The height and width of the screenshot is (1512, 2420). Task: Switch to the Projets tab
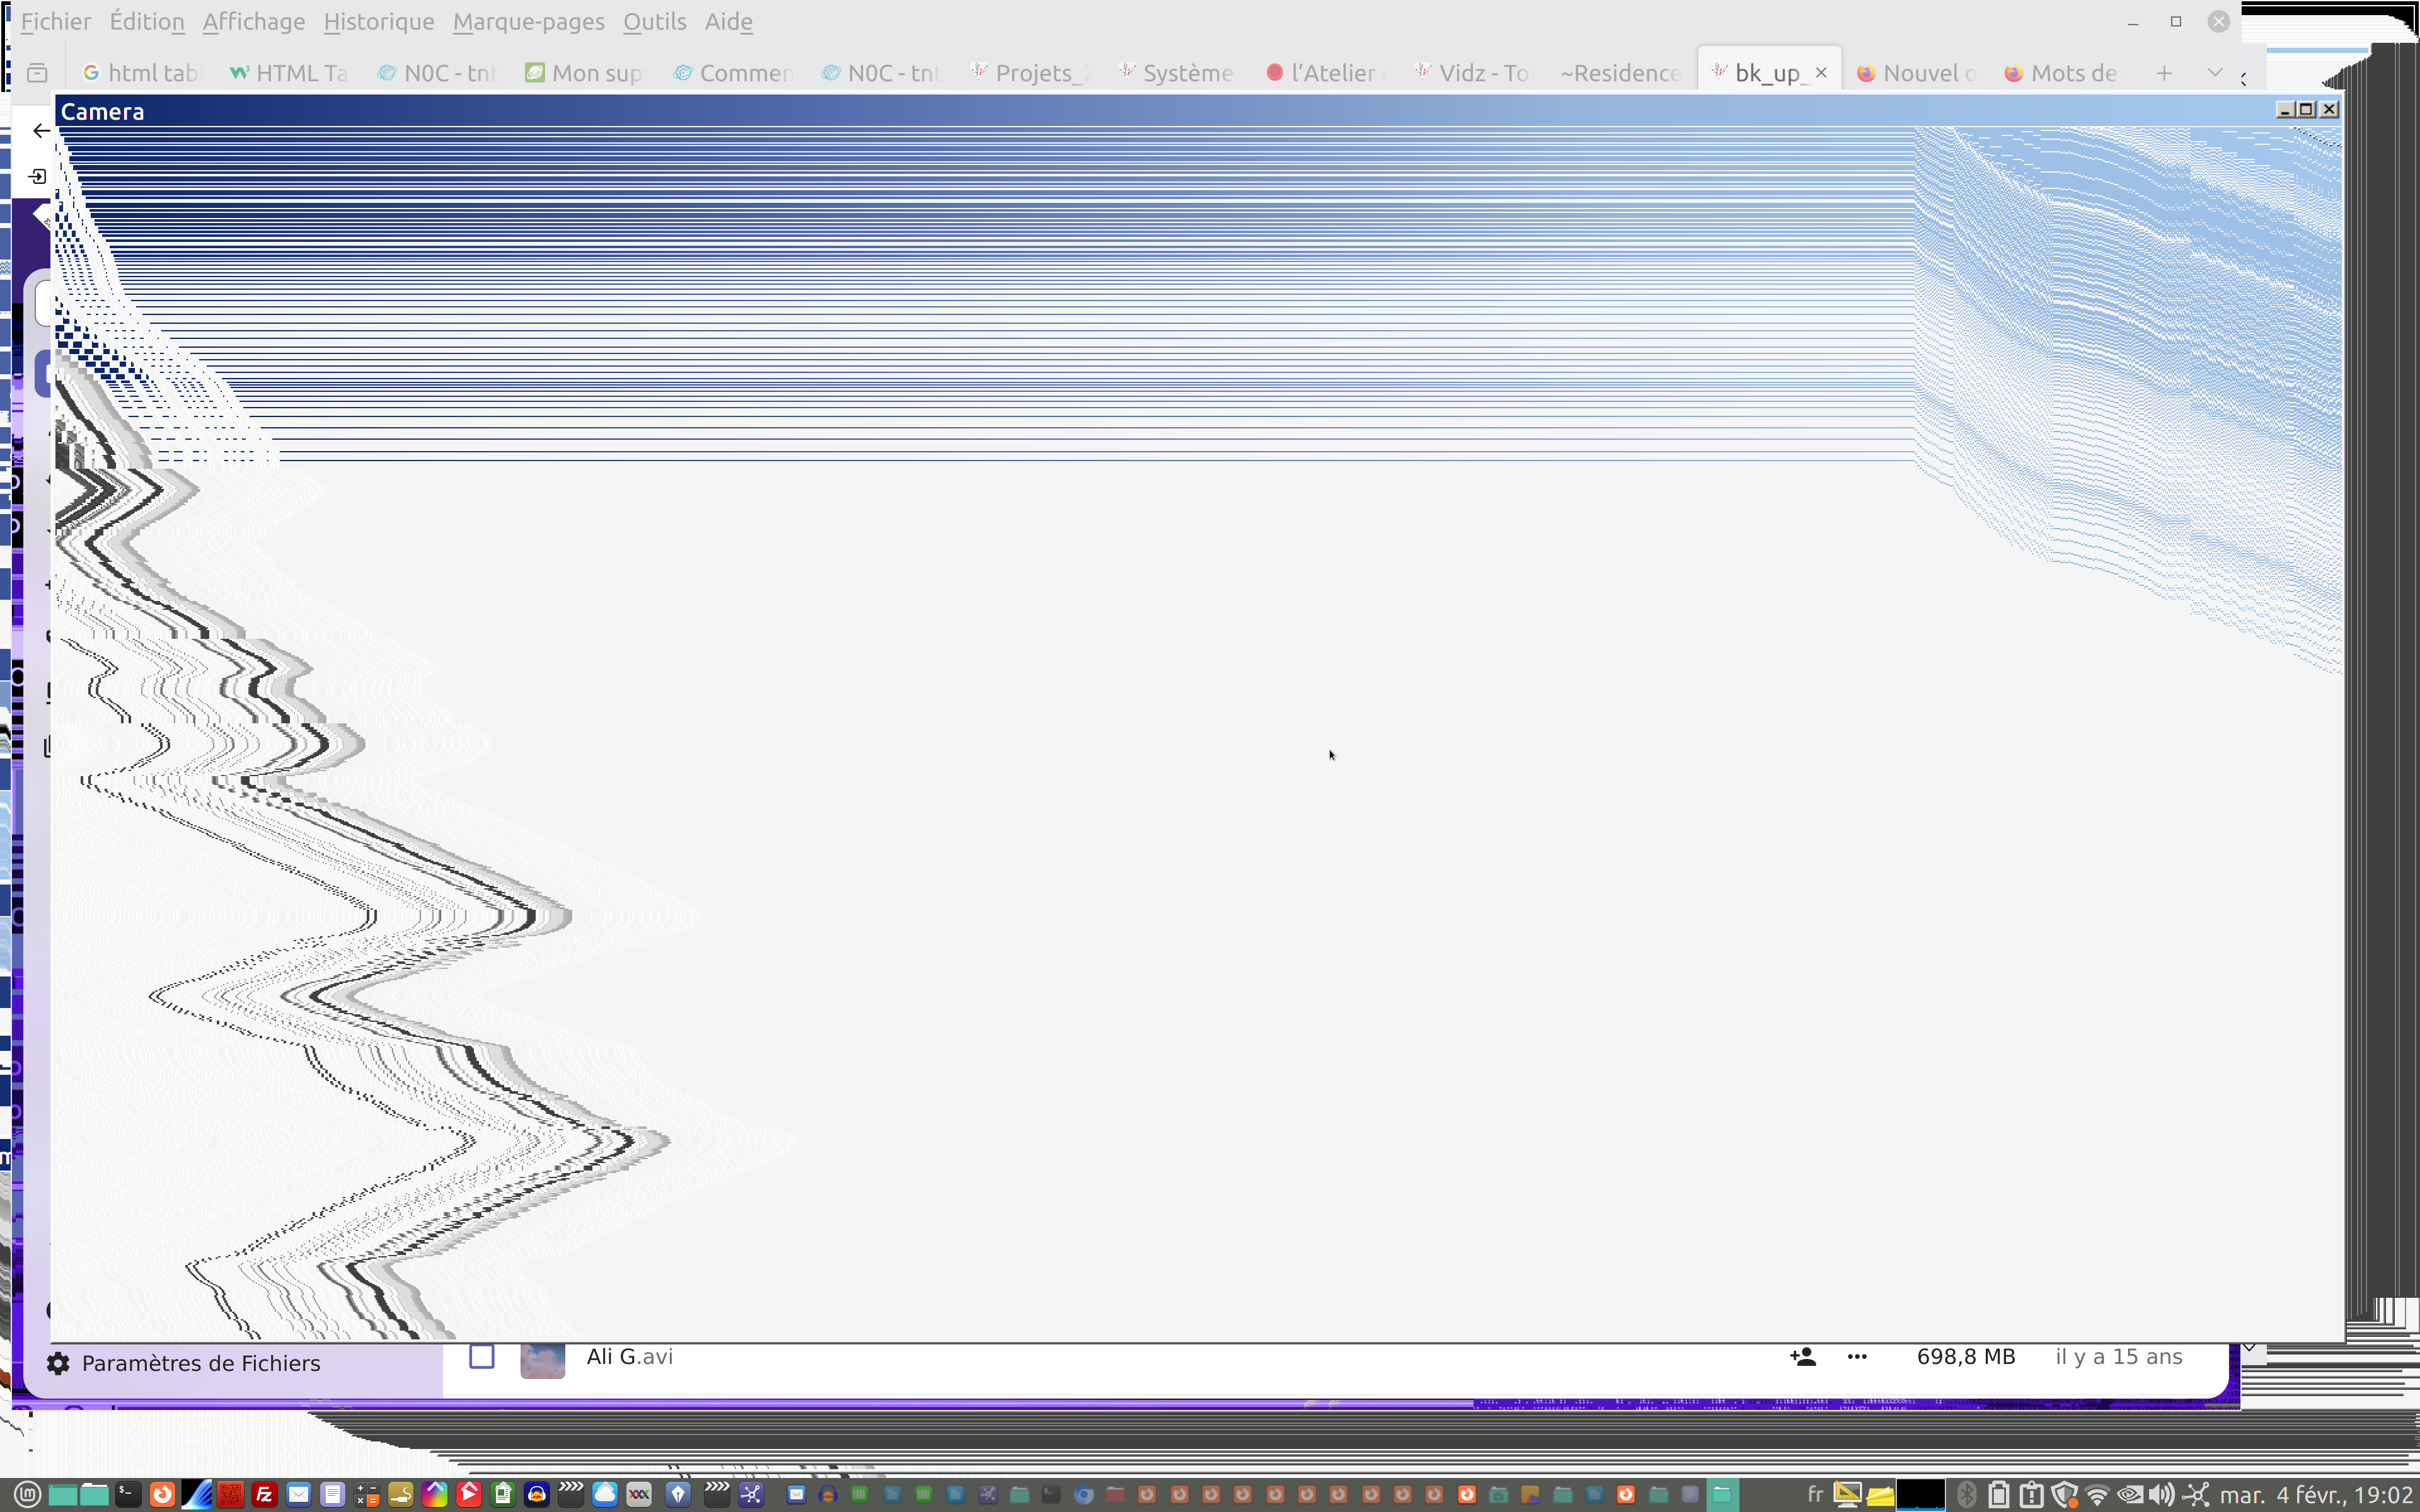pos(1030,73)
